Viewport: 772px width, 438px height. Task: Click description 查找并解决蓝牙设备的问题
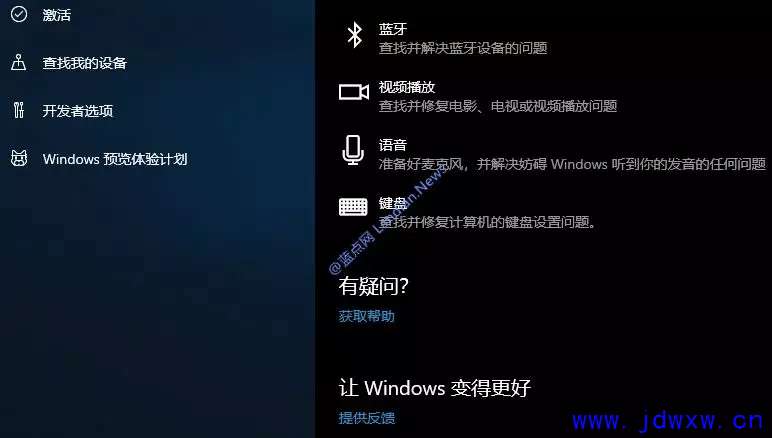(463, 48)
